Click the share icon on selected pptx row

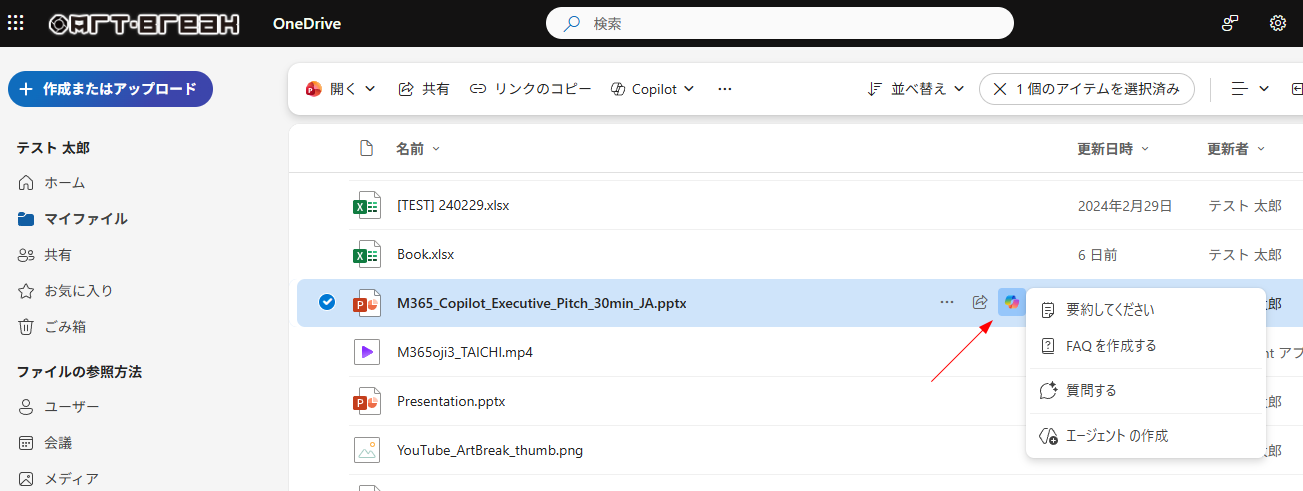980,302
